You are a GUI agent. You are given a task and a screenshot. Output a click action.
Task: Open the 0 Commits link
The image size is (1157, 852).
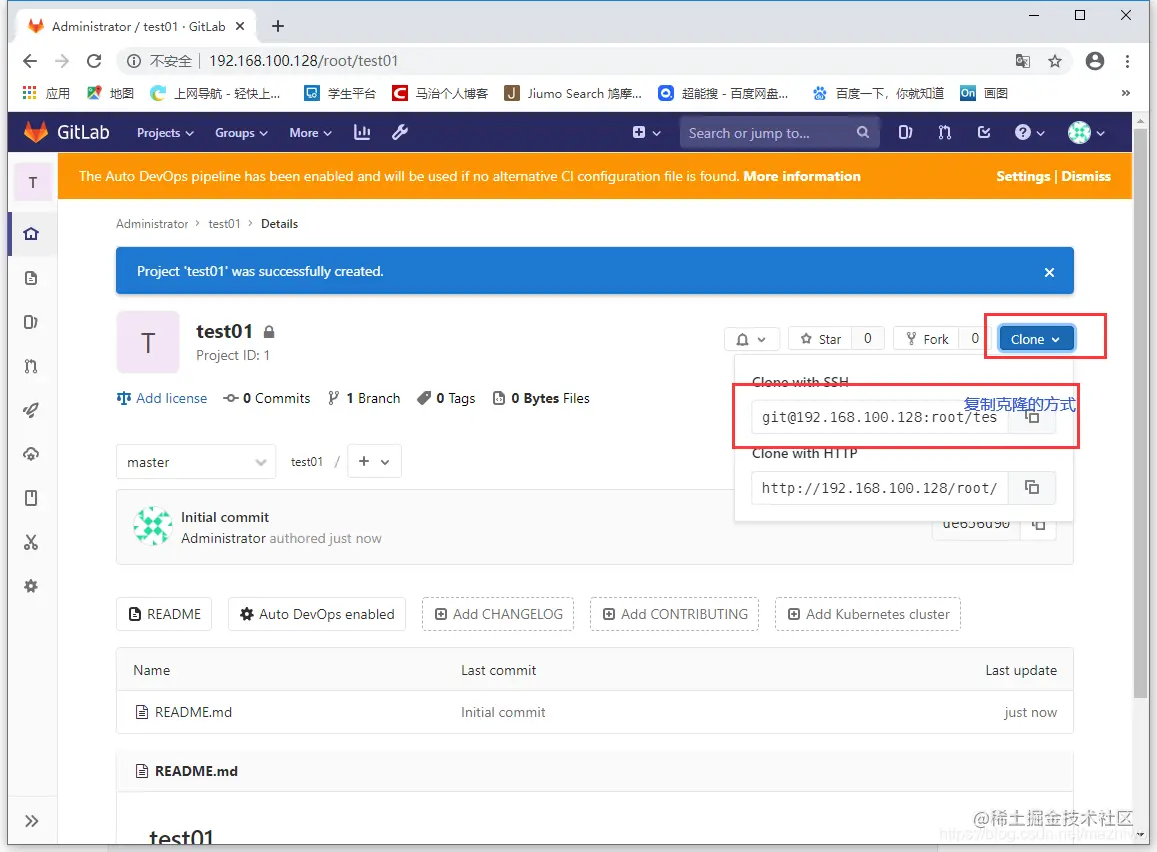click(x=267, y=398)
